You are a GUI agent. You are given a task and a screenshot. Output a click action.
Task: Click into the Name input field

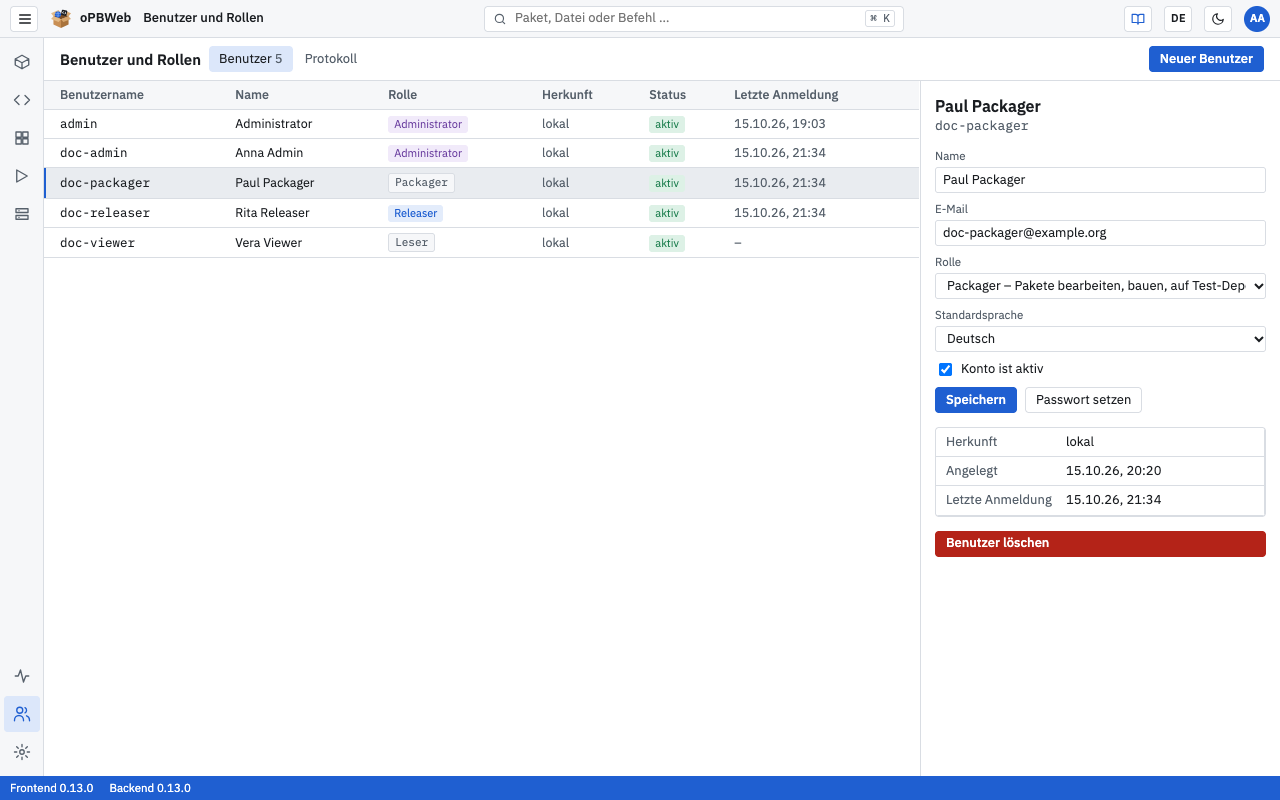(x=1100, y=180)
